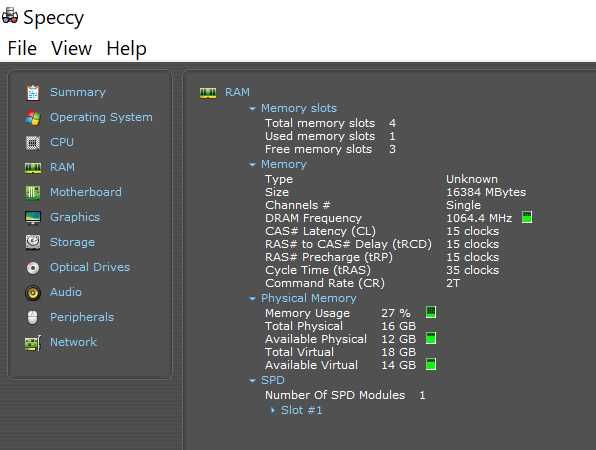Open the Optical Drives section

click(x=90, y=267)
